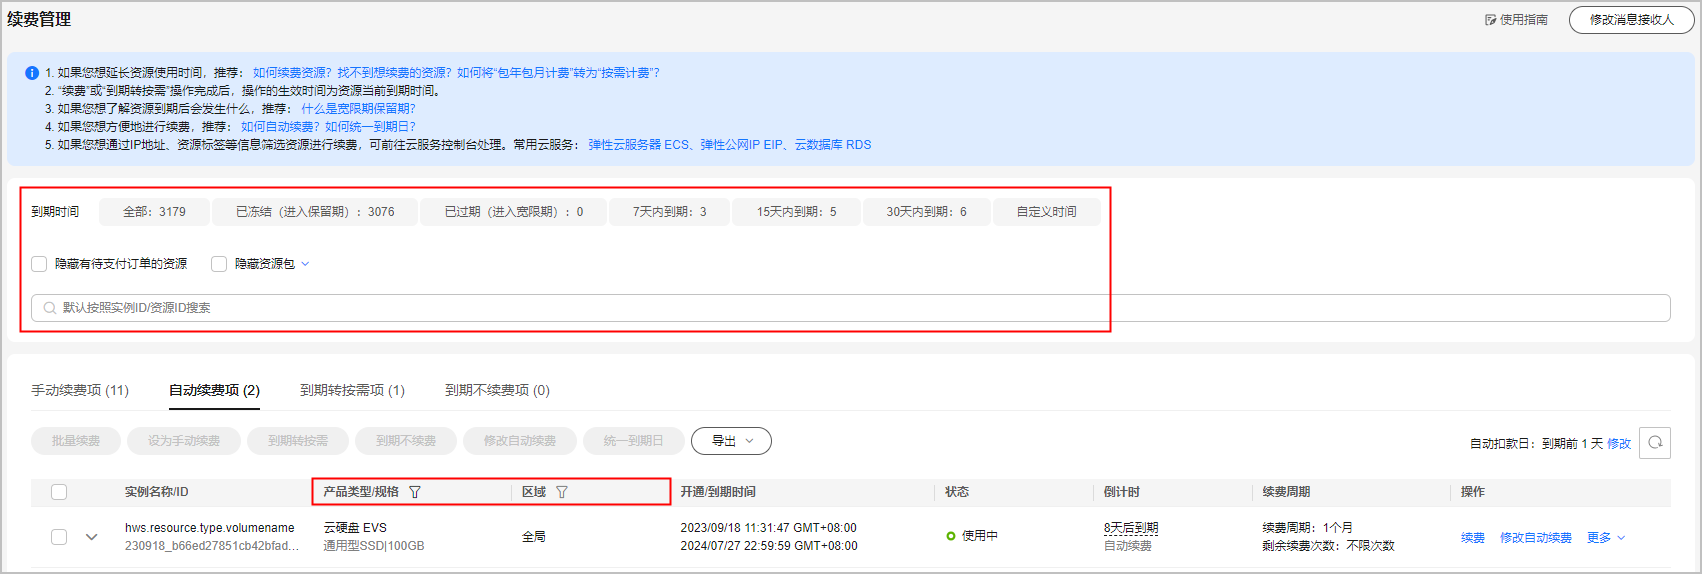This screenshot has height=574, width=1702.
Task: Click 修改自动续费 link in row operations
Action: [x=1536, y=538]
